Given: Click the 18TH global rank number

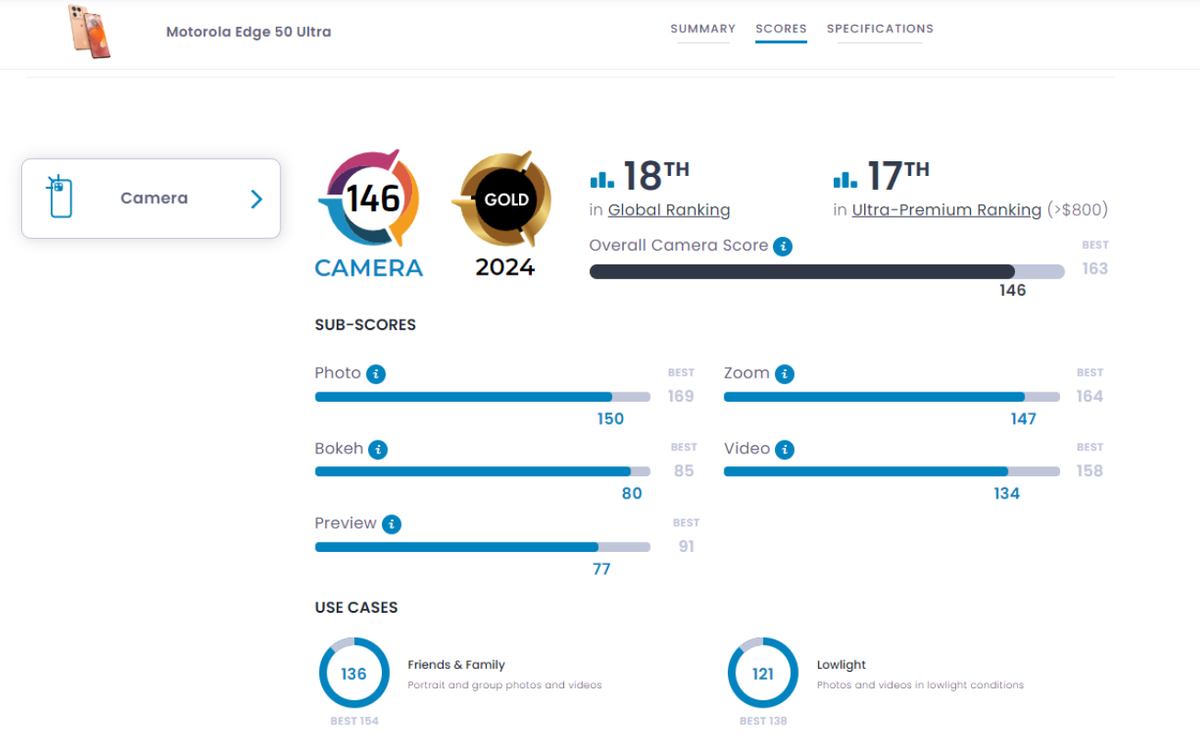Looking at the screenshot, I should [x=657, y=175].
